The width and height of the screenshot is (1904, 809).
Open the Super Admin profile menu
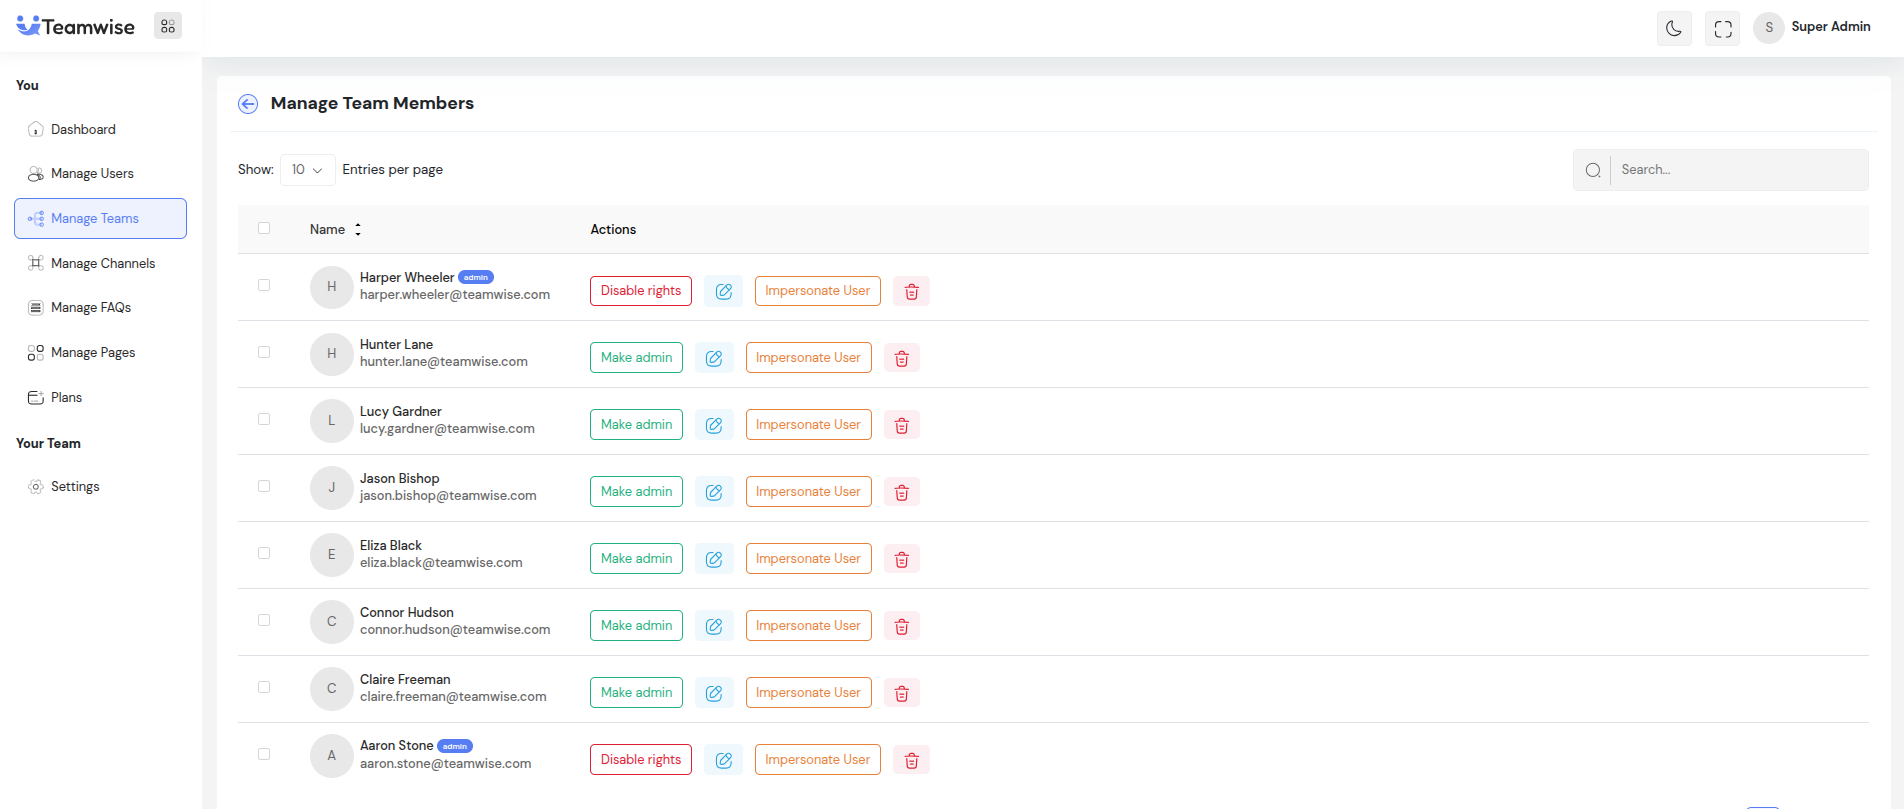point(1813,27)
